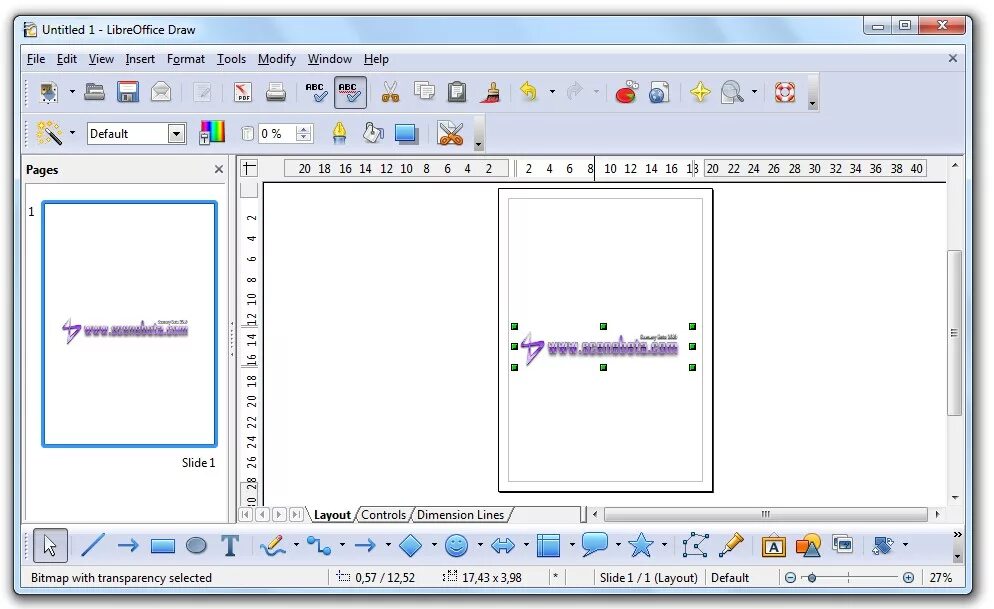Click the Print icon
994x609 pixels.
(x=275, y=93)
